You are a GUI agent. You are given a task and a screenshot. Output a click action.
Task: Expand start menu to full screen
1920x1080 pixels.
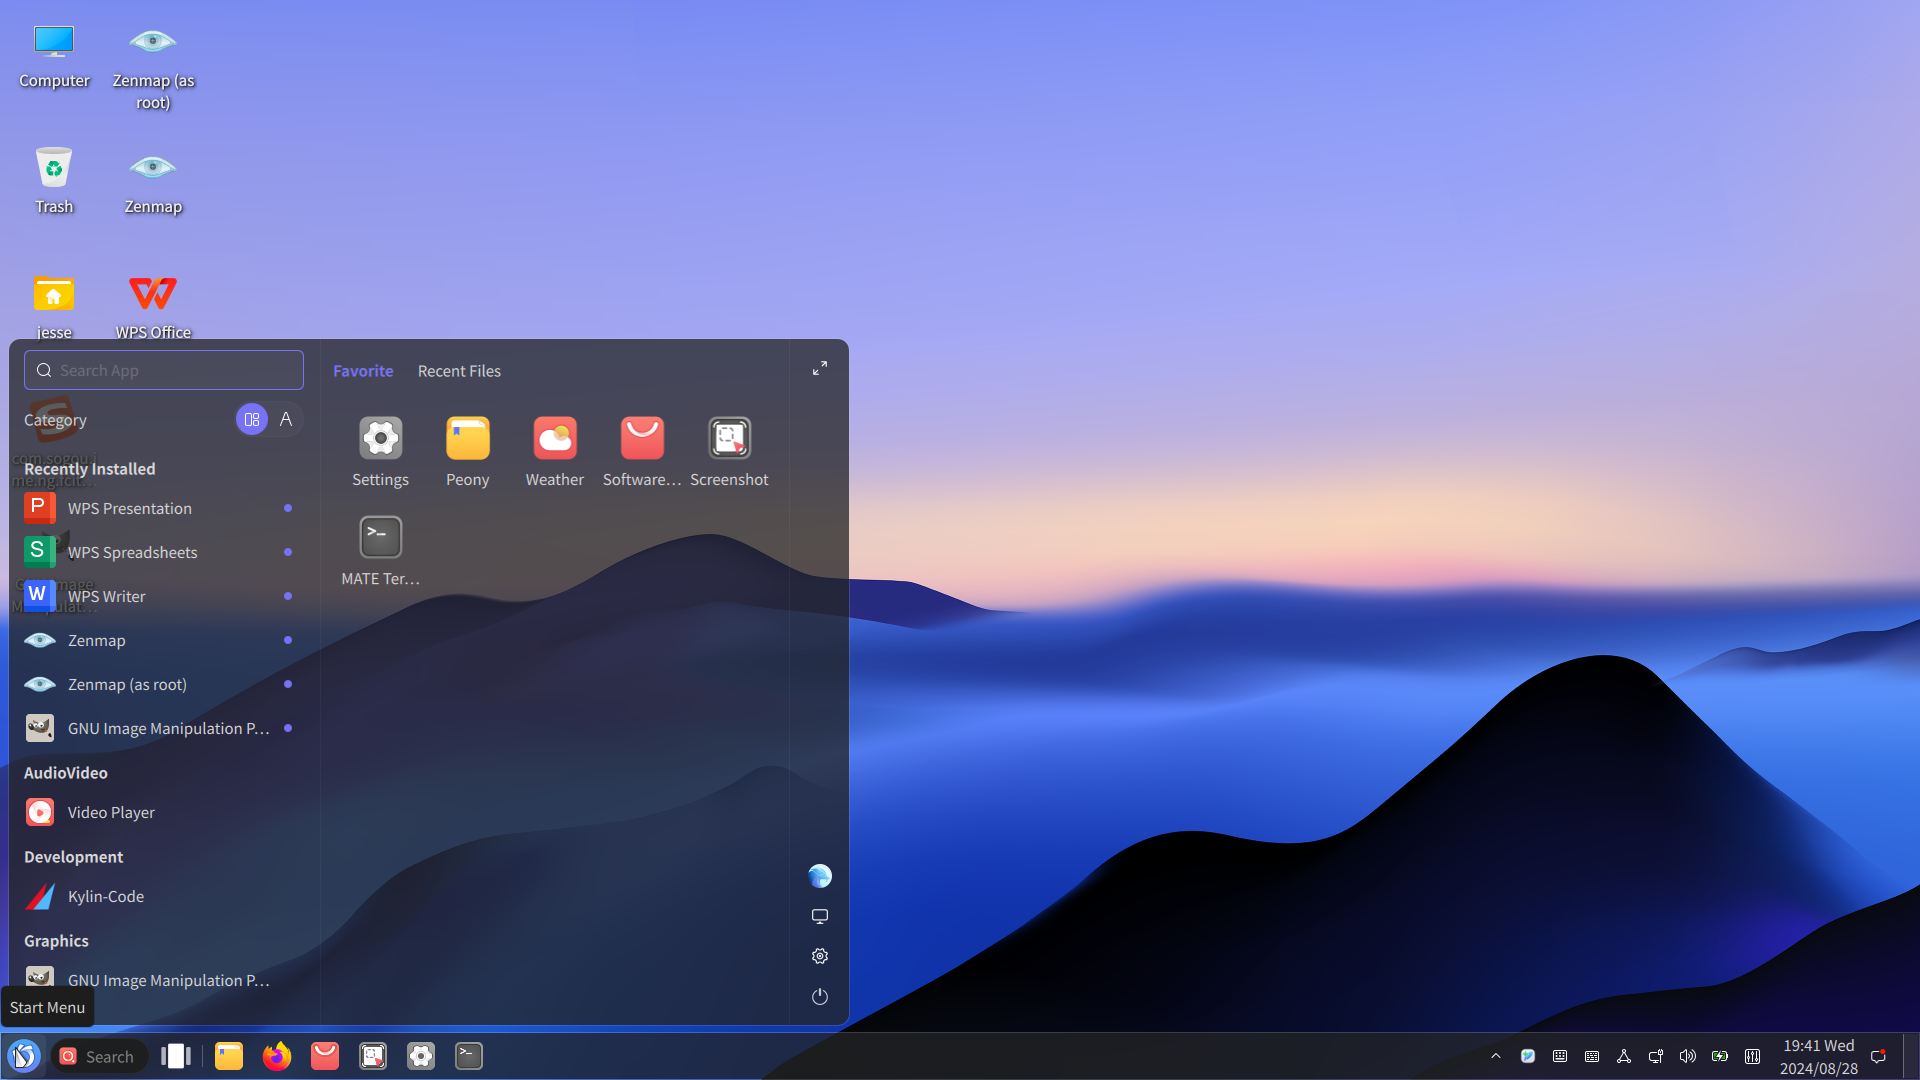coord(820,369)
